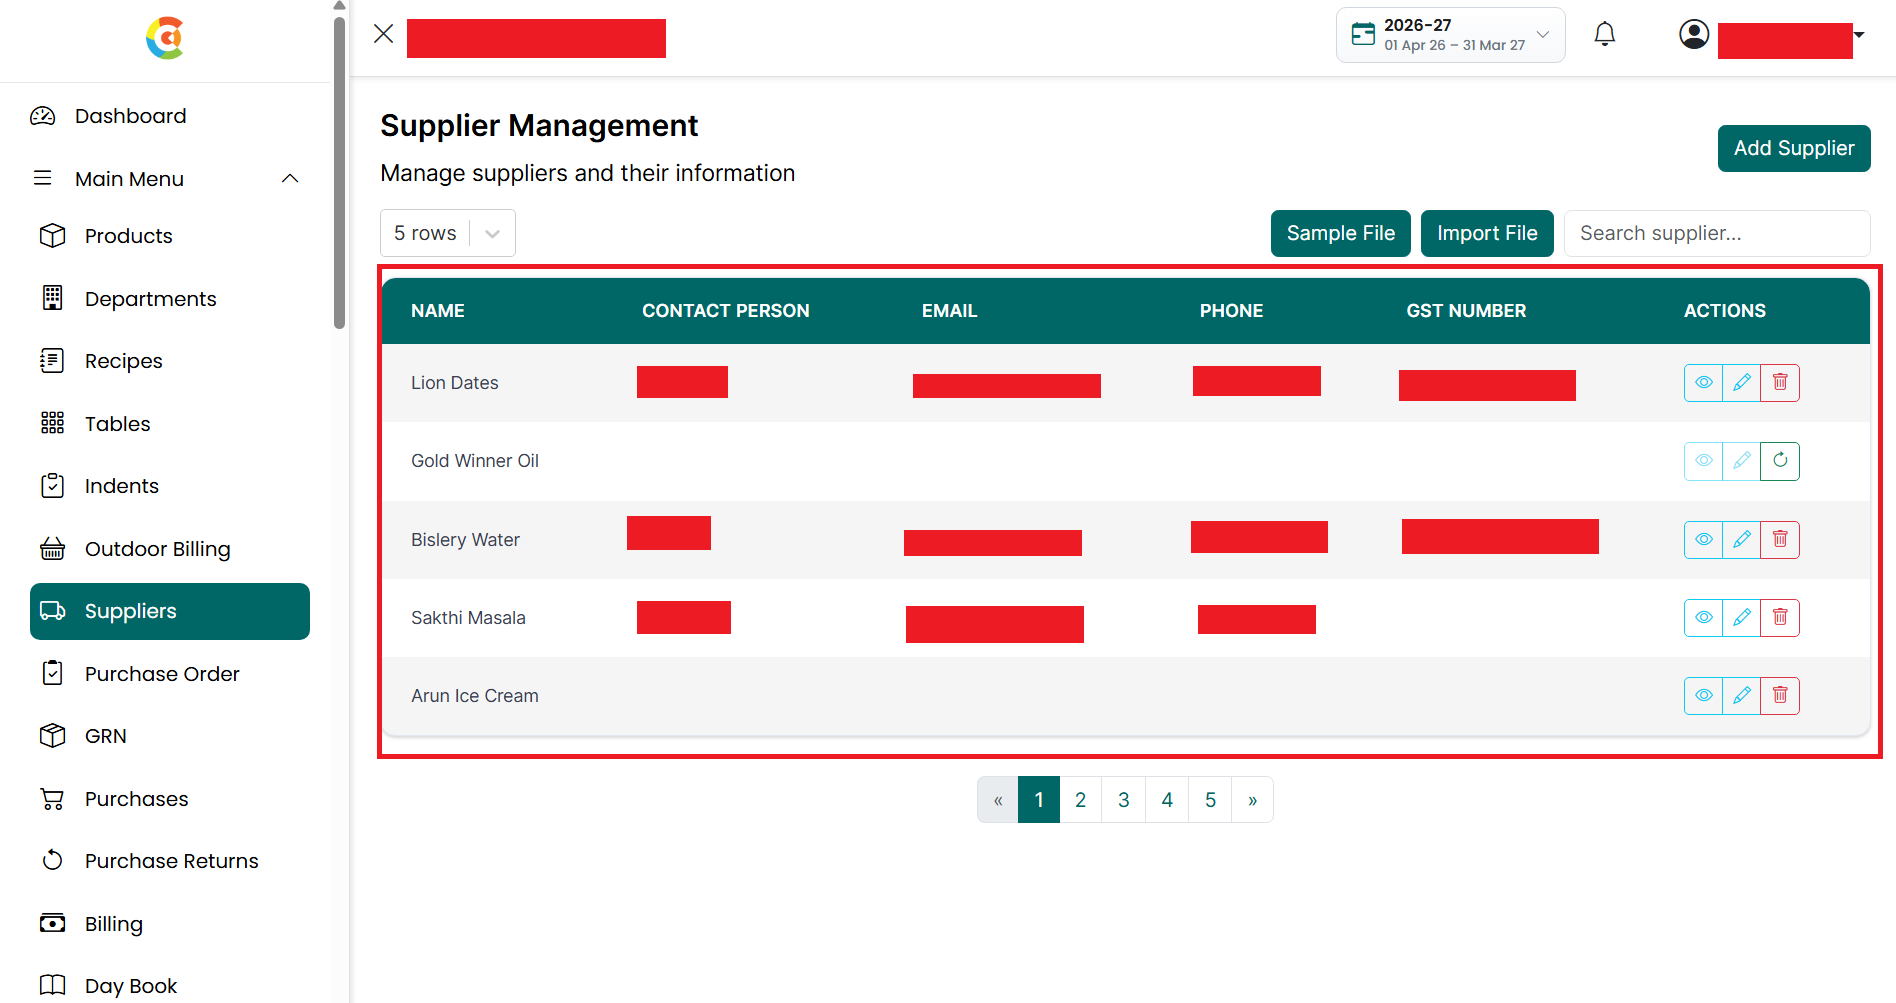Edit the Sakthi Masala supplier
Viewport: 1896px width, 1003px height.
[x=1741, y=618]
